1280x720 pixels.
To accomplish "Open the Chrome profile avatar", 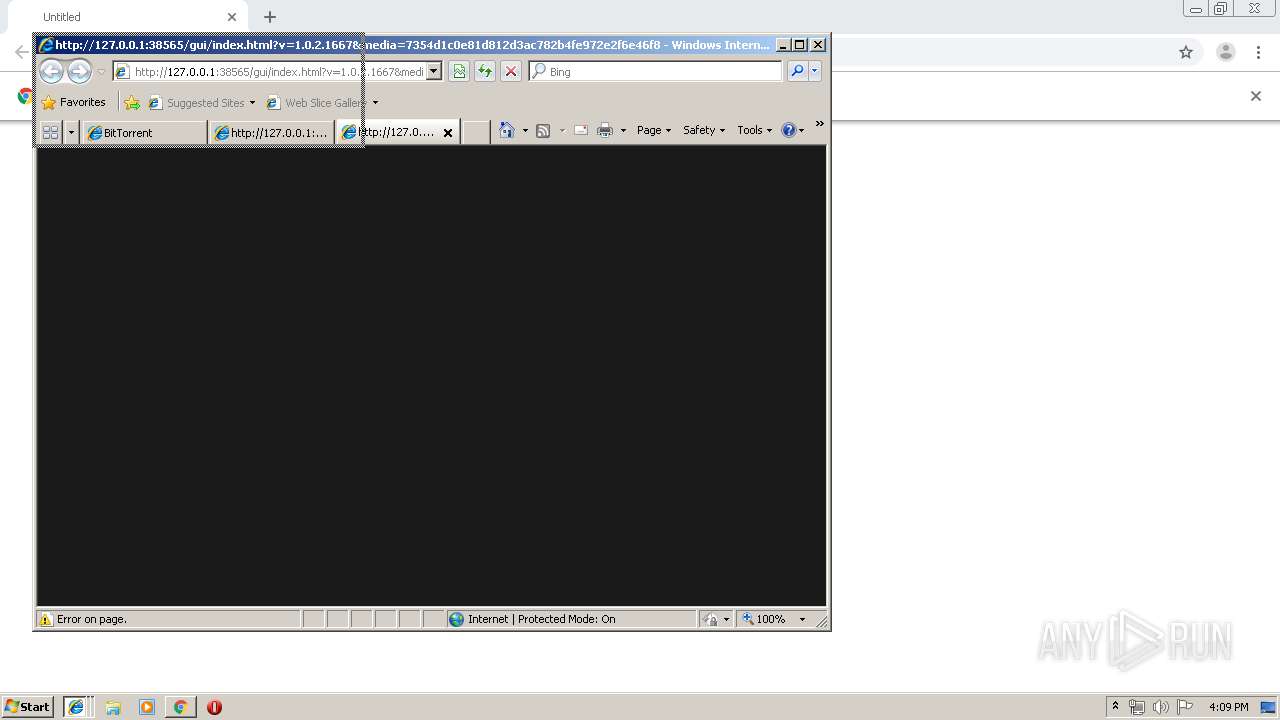I will (1226, 52).
